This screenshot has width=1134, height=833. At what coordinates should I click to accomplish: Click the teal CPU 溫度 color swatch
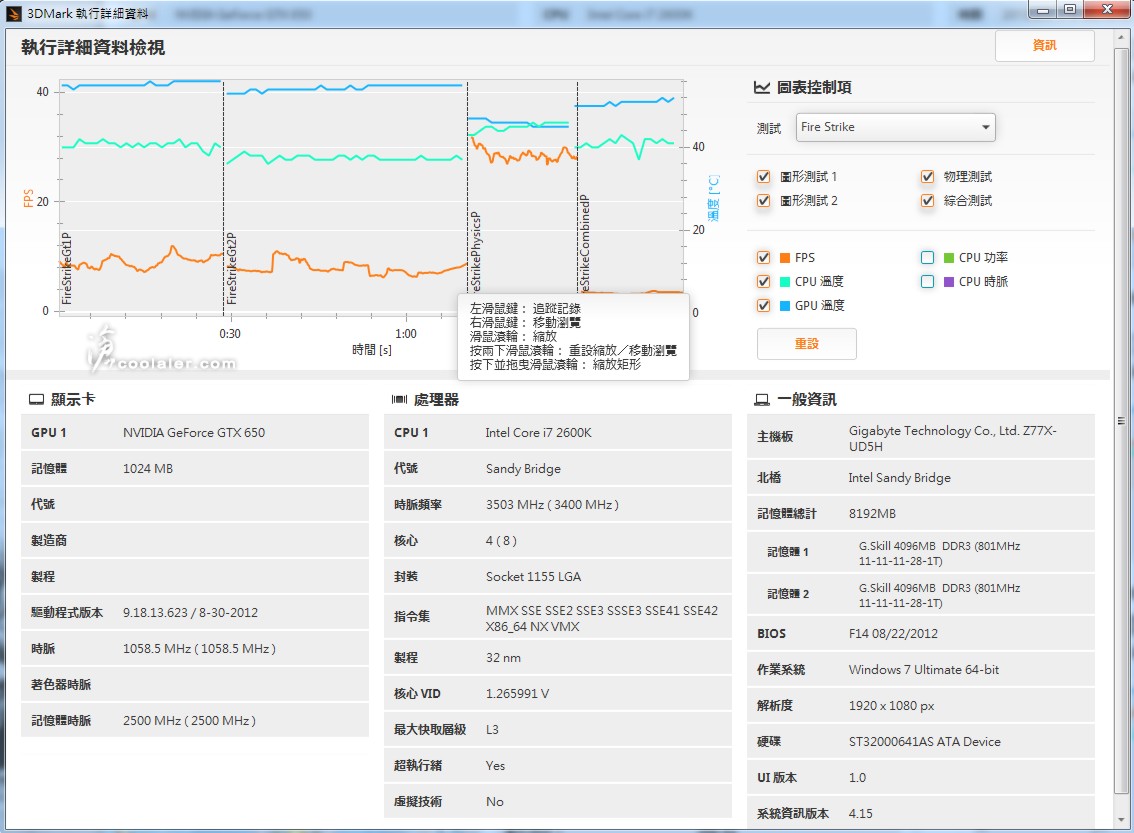[785, 282]
